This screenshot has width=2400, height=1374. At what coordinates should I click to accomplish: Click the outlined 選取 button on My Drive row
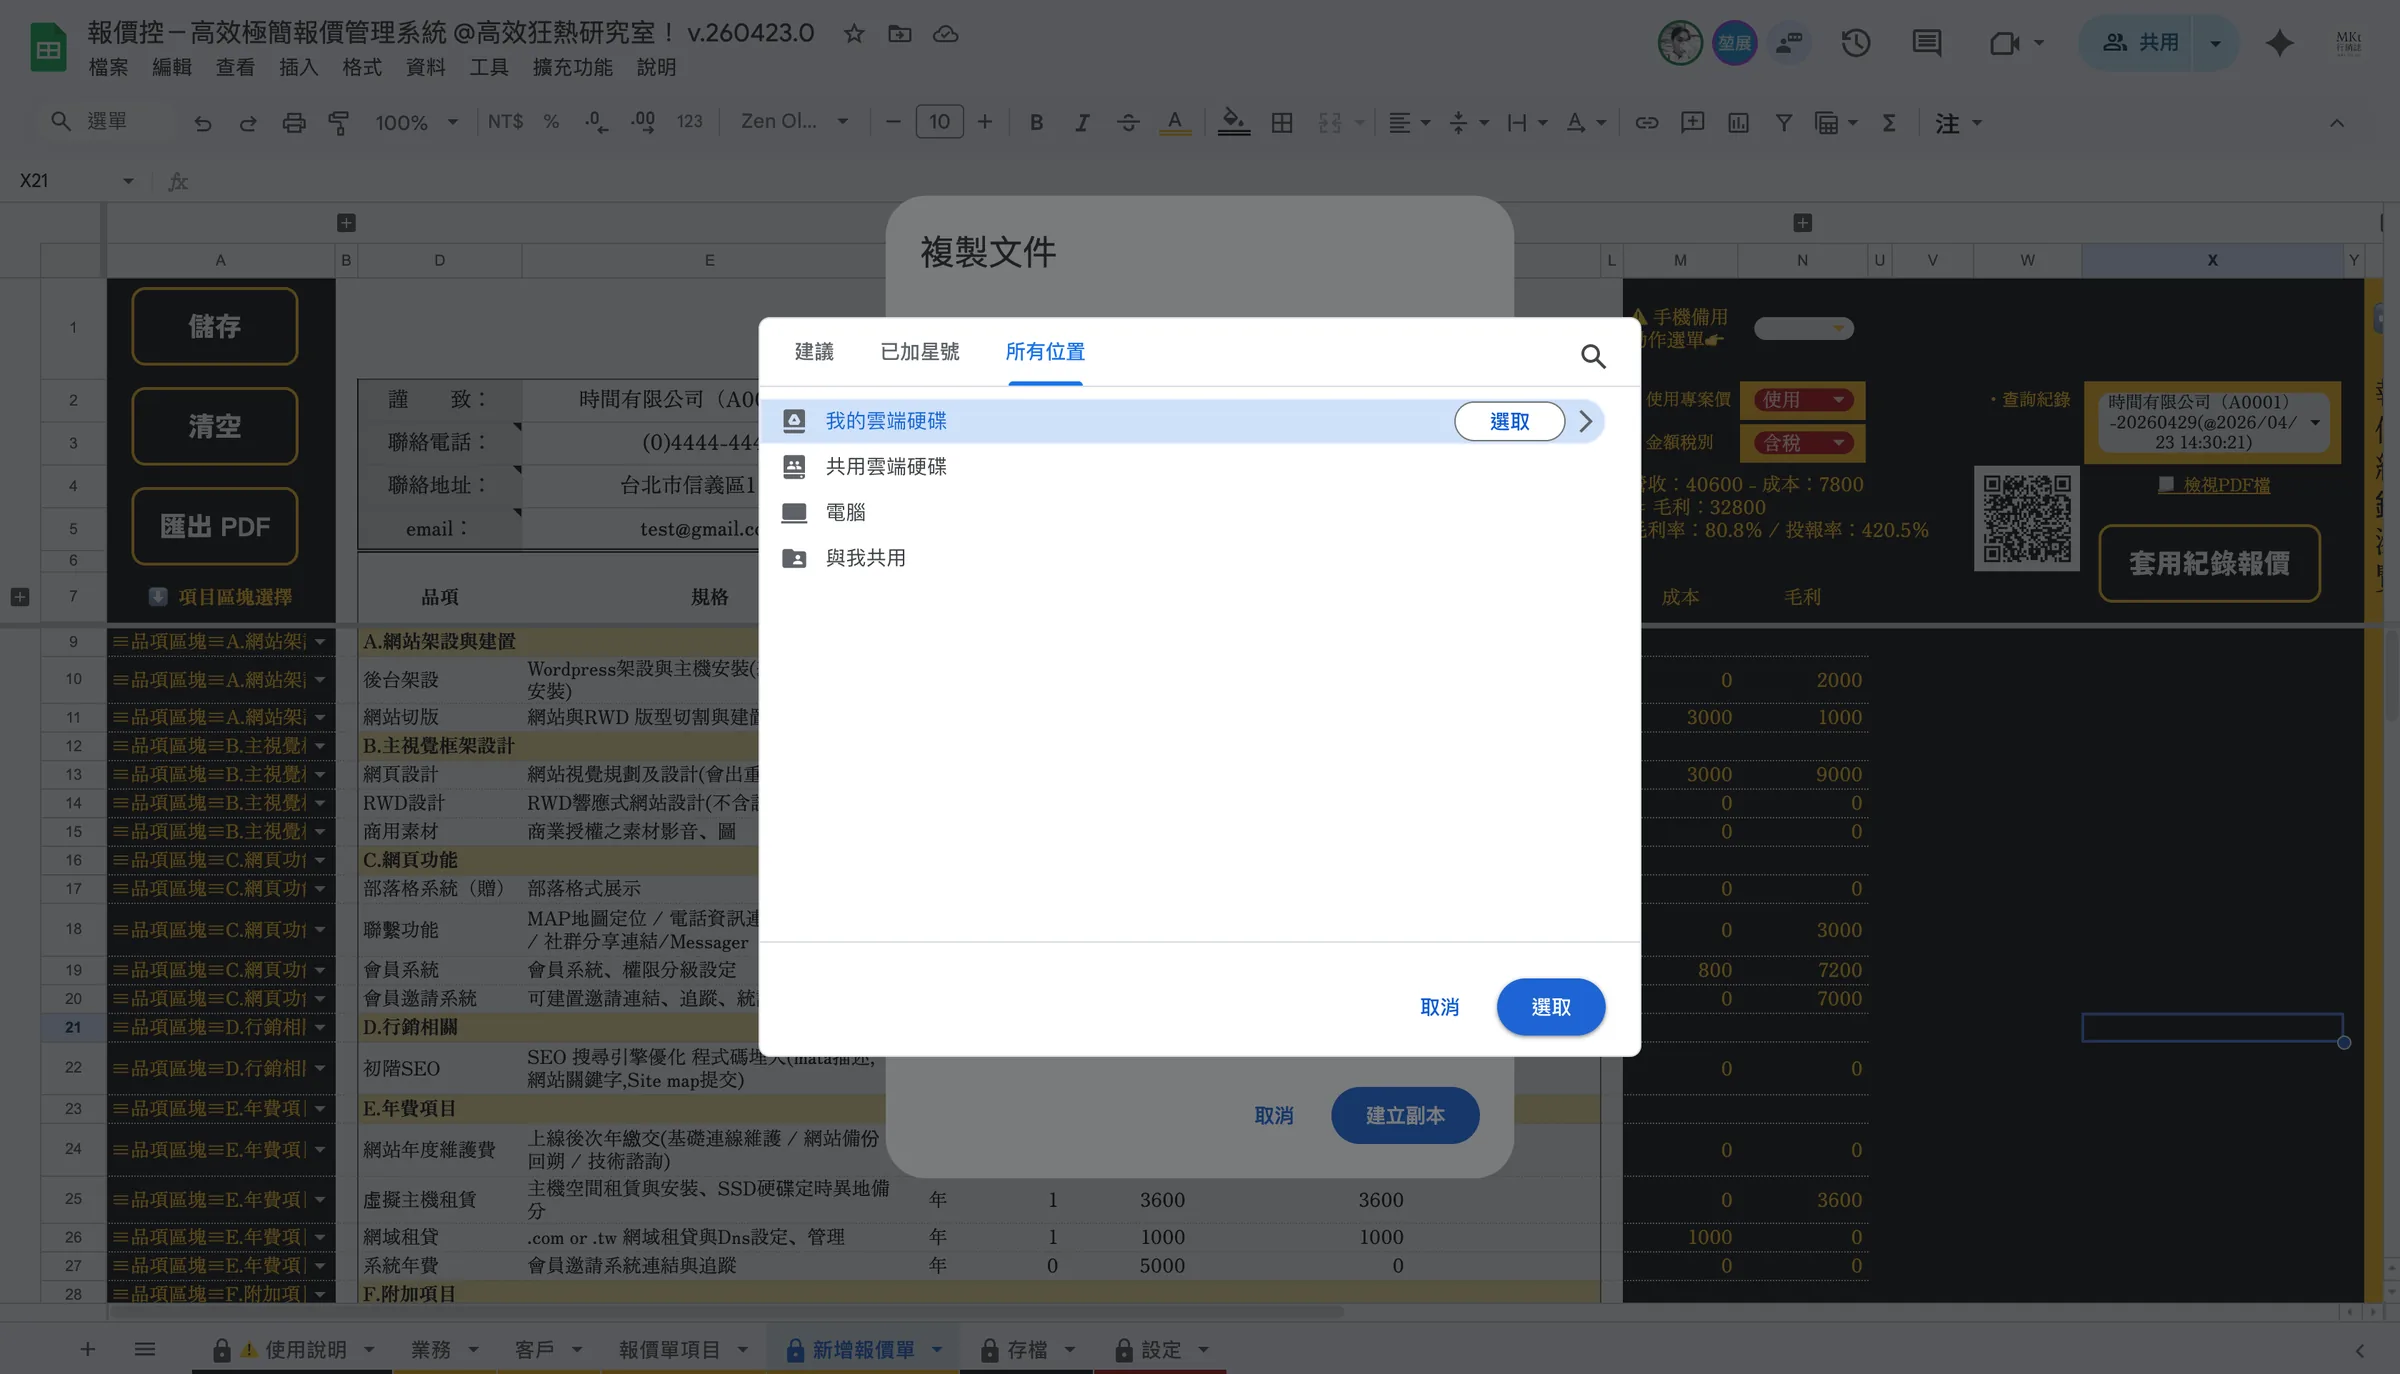[1509, 421]
